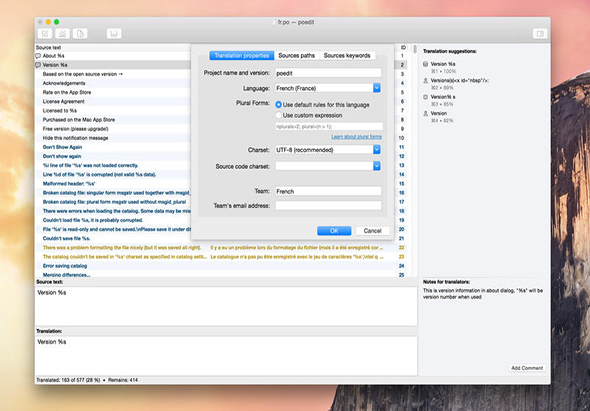This screenshot has width=590, height=411.
Task: Click the Version suggestion with 82% match
Action: pos(439,117)
